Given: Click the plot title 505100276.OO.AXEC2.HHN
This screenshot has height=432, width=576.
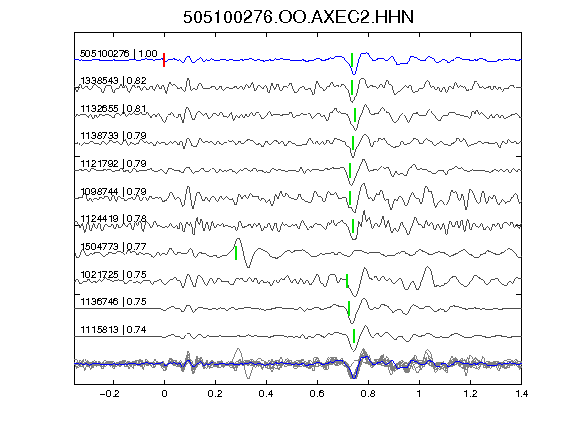Looking at the screenshot, I should pyautogui.click(x=298, y=17).
